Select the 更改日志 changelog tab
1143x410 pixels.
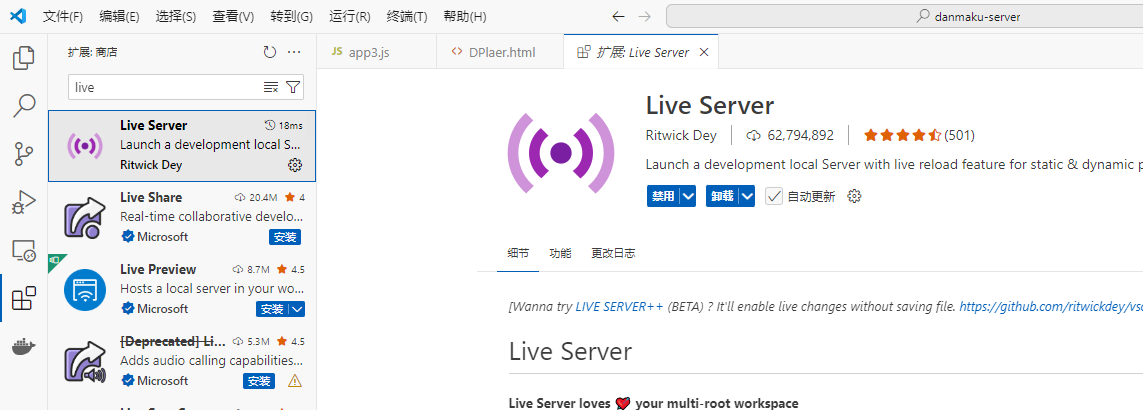[613, 253]
